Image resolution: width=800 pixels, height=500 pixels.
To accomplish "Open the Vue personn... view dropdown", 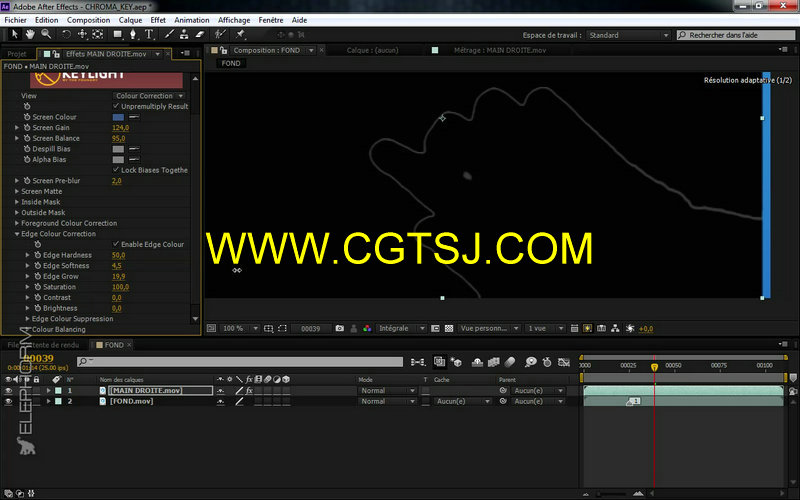I will [x=489, y=329].
